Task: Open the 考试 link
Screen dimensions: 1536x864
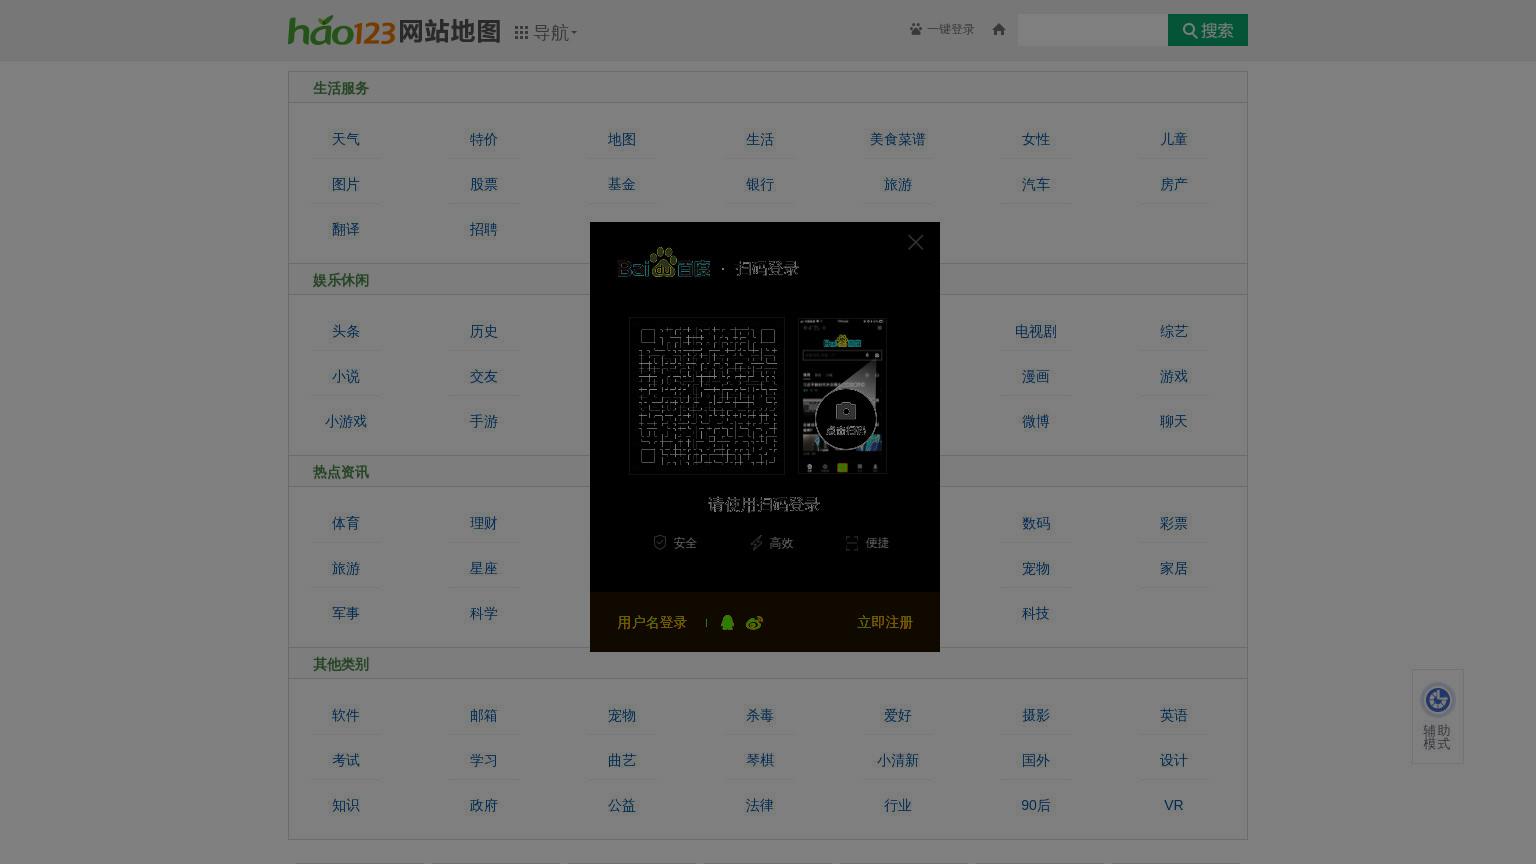Action: tap(346, 760)
